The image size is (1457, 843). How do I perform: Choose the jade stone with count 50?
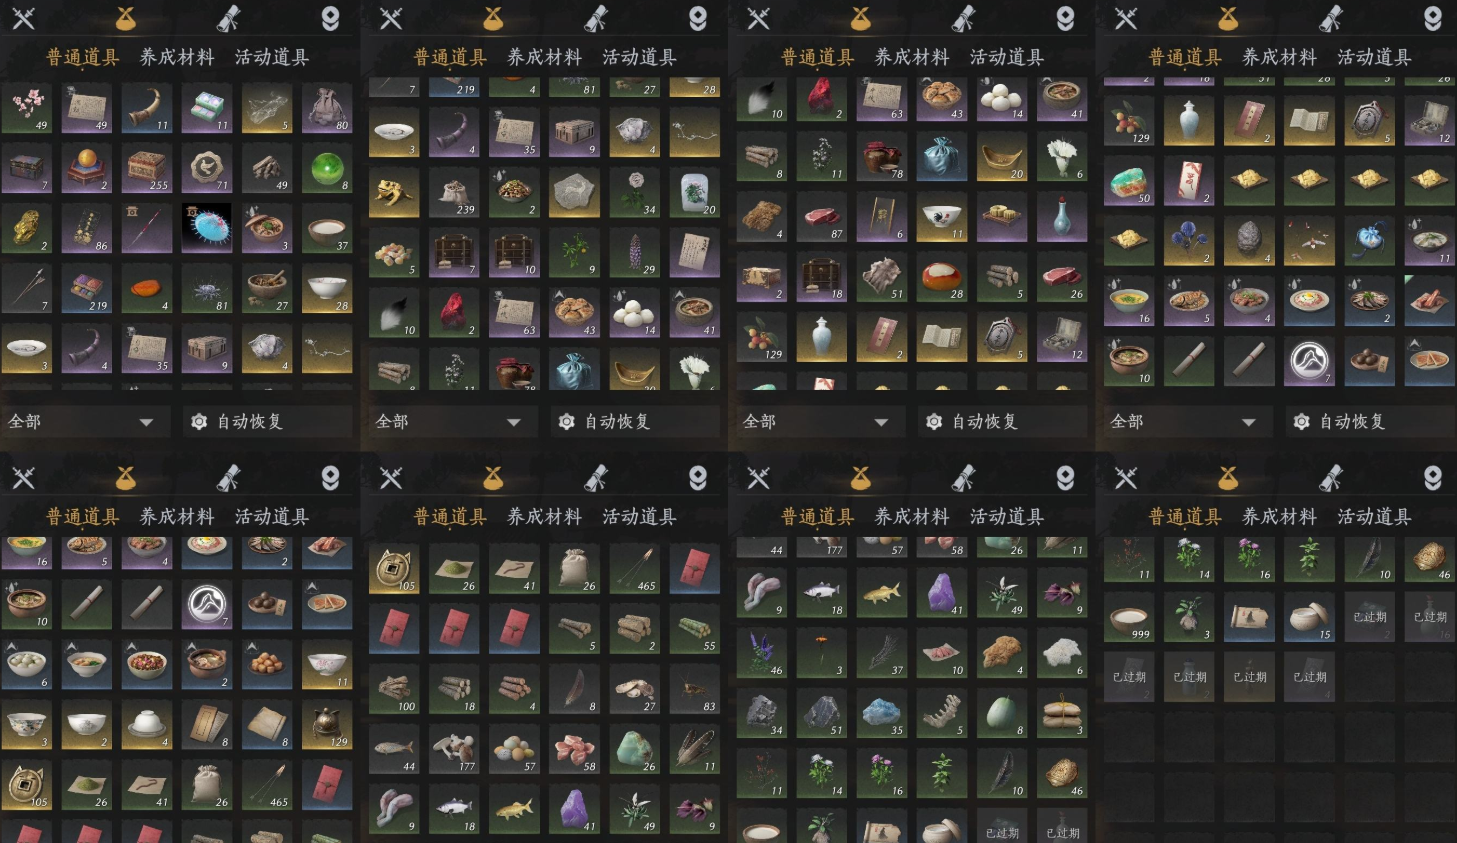(x=1129, y=181)
